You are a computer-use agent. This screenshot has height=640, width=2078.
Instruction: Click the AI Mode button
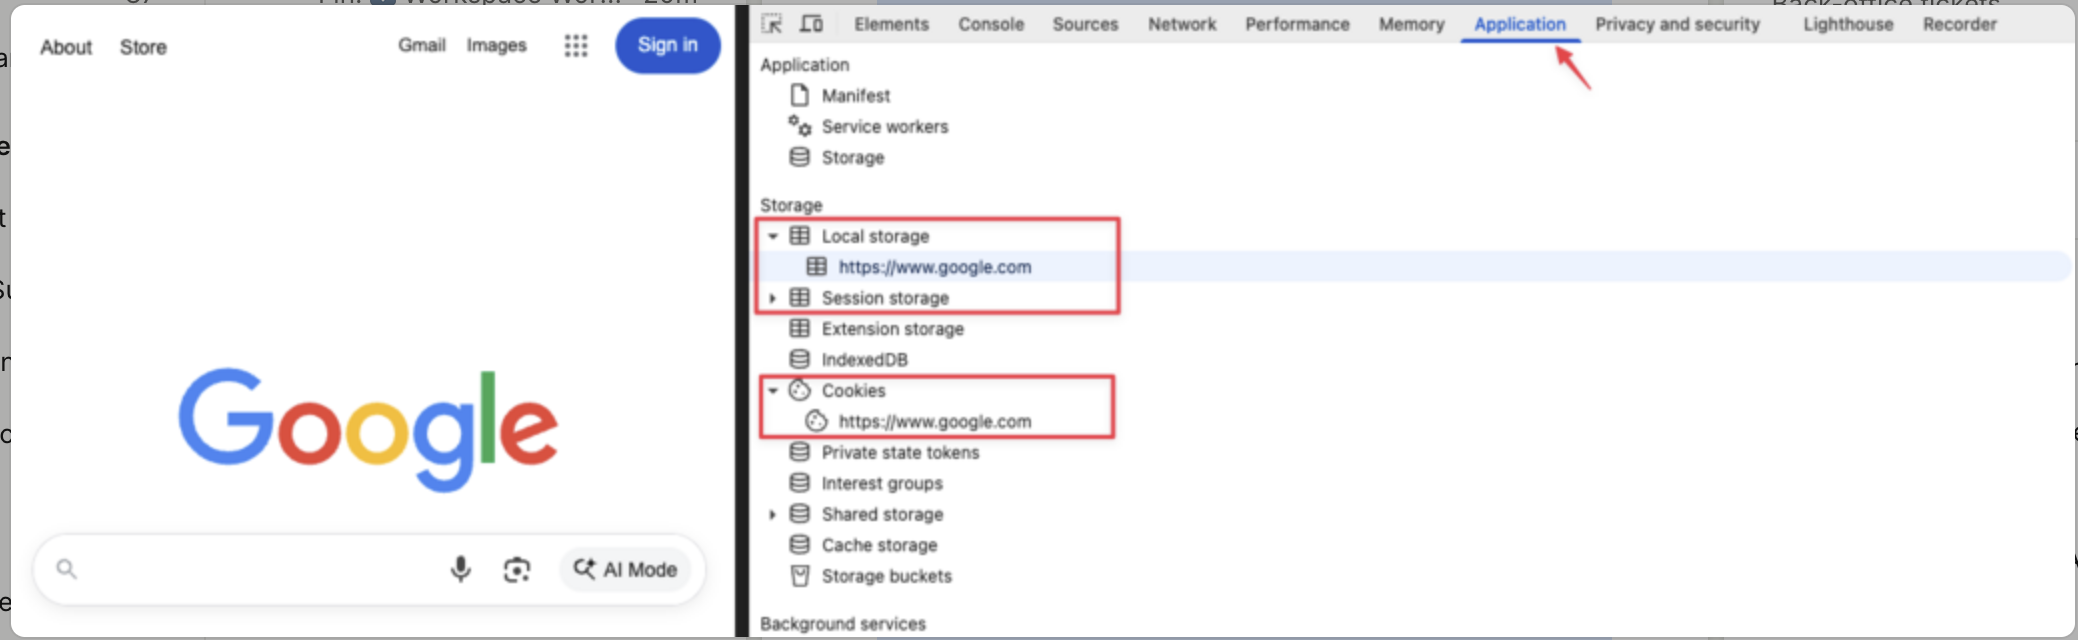[625, 569]
